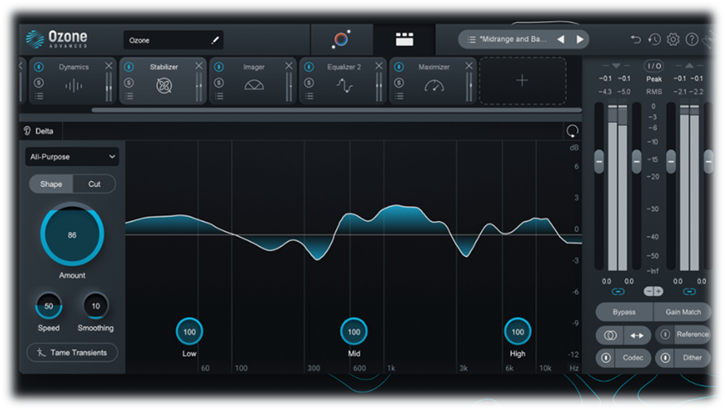Viewport: 725px width, 410px height.
Task: Click the Smoothing knob showing 10
Action: [96, 306]
